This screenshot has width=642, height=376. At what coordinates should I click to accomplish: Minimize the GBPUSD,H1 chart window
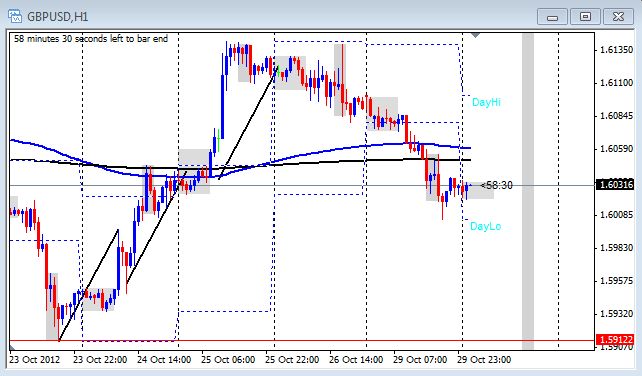[x=552, y=17]
